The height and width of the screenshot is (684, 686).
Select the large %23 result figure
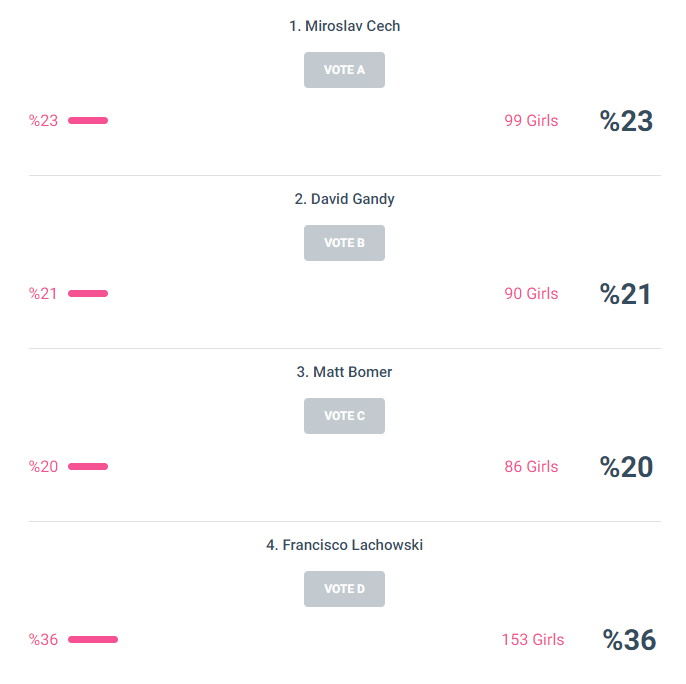point(626,121)
